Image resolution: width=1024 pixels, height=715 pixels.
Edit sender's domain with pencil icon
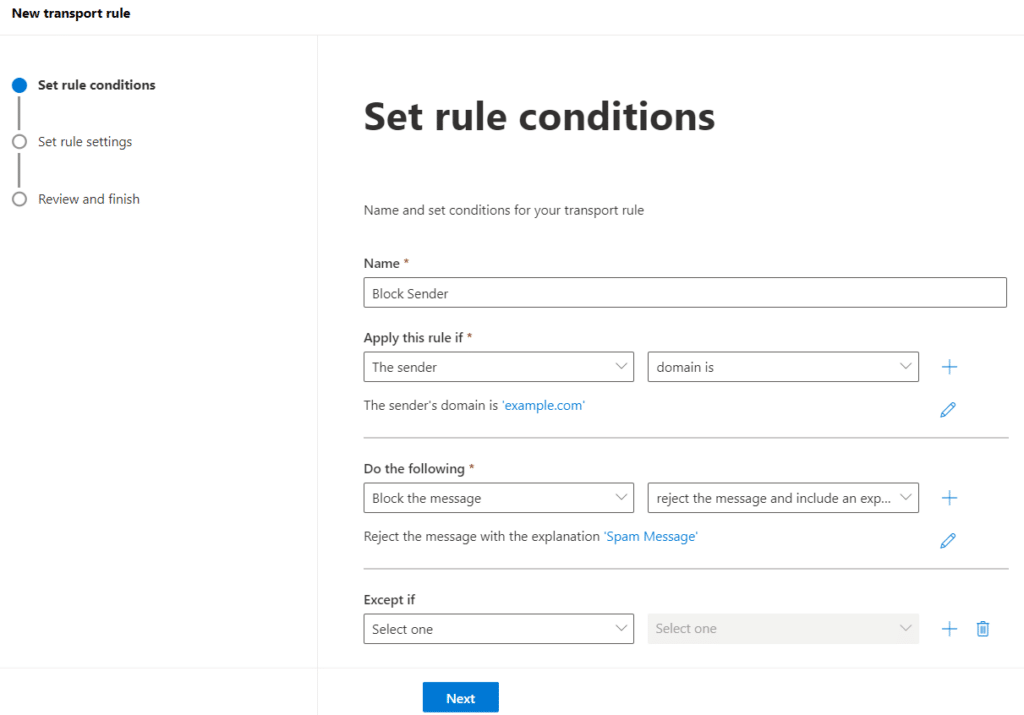[948, 409]
